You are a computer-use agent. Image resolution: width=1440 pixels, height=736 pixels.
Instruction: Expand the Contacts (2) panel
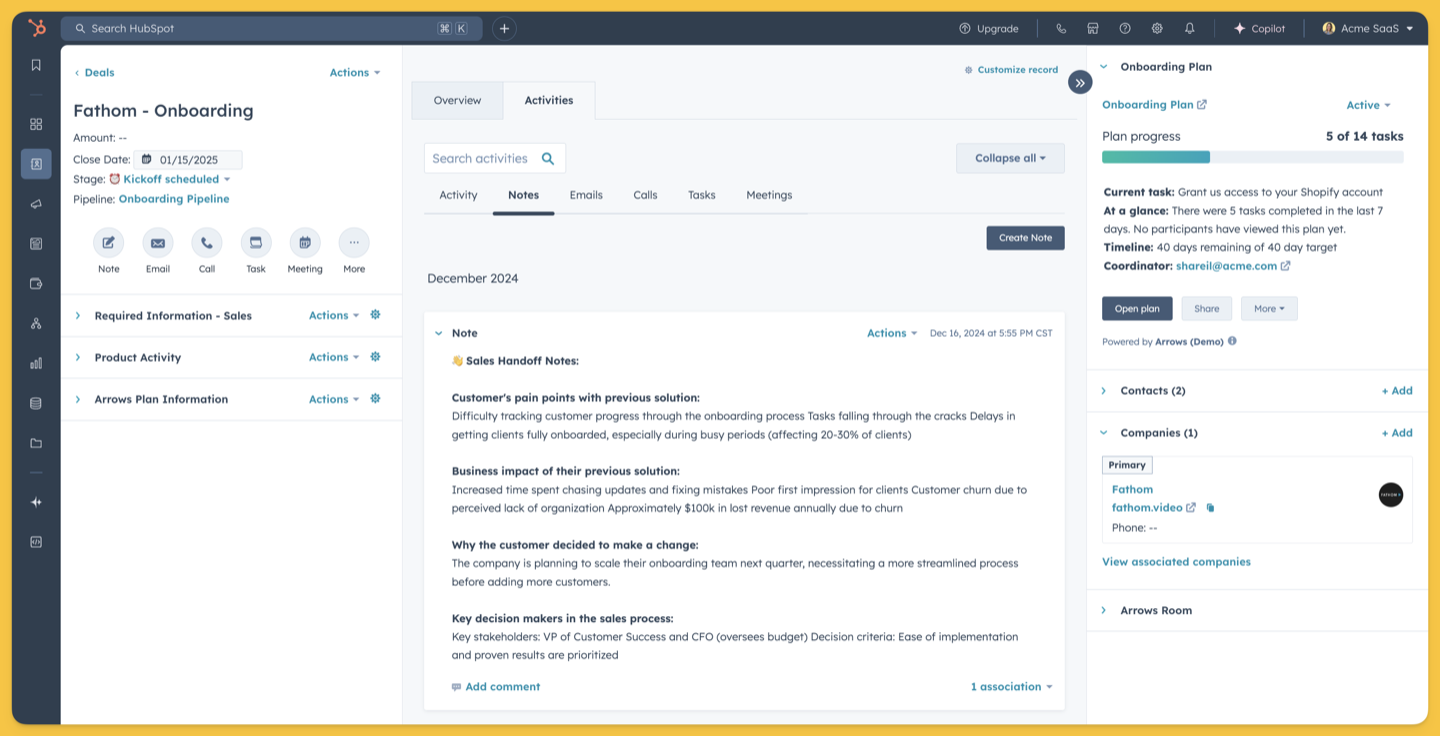tap(1104, 391)
